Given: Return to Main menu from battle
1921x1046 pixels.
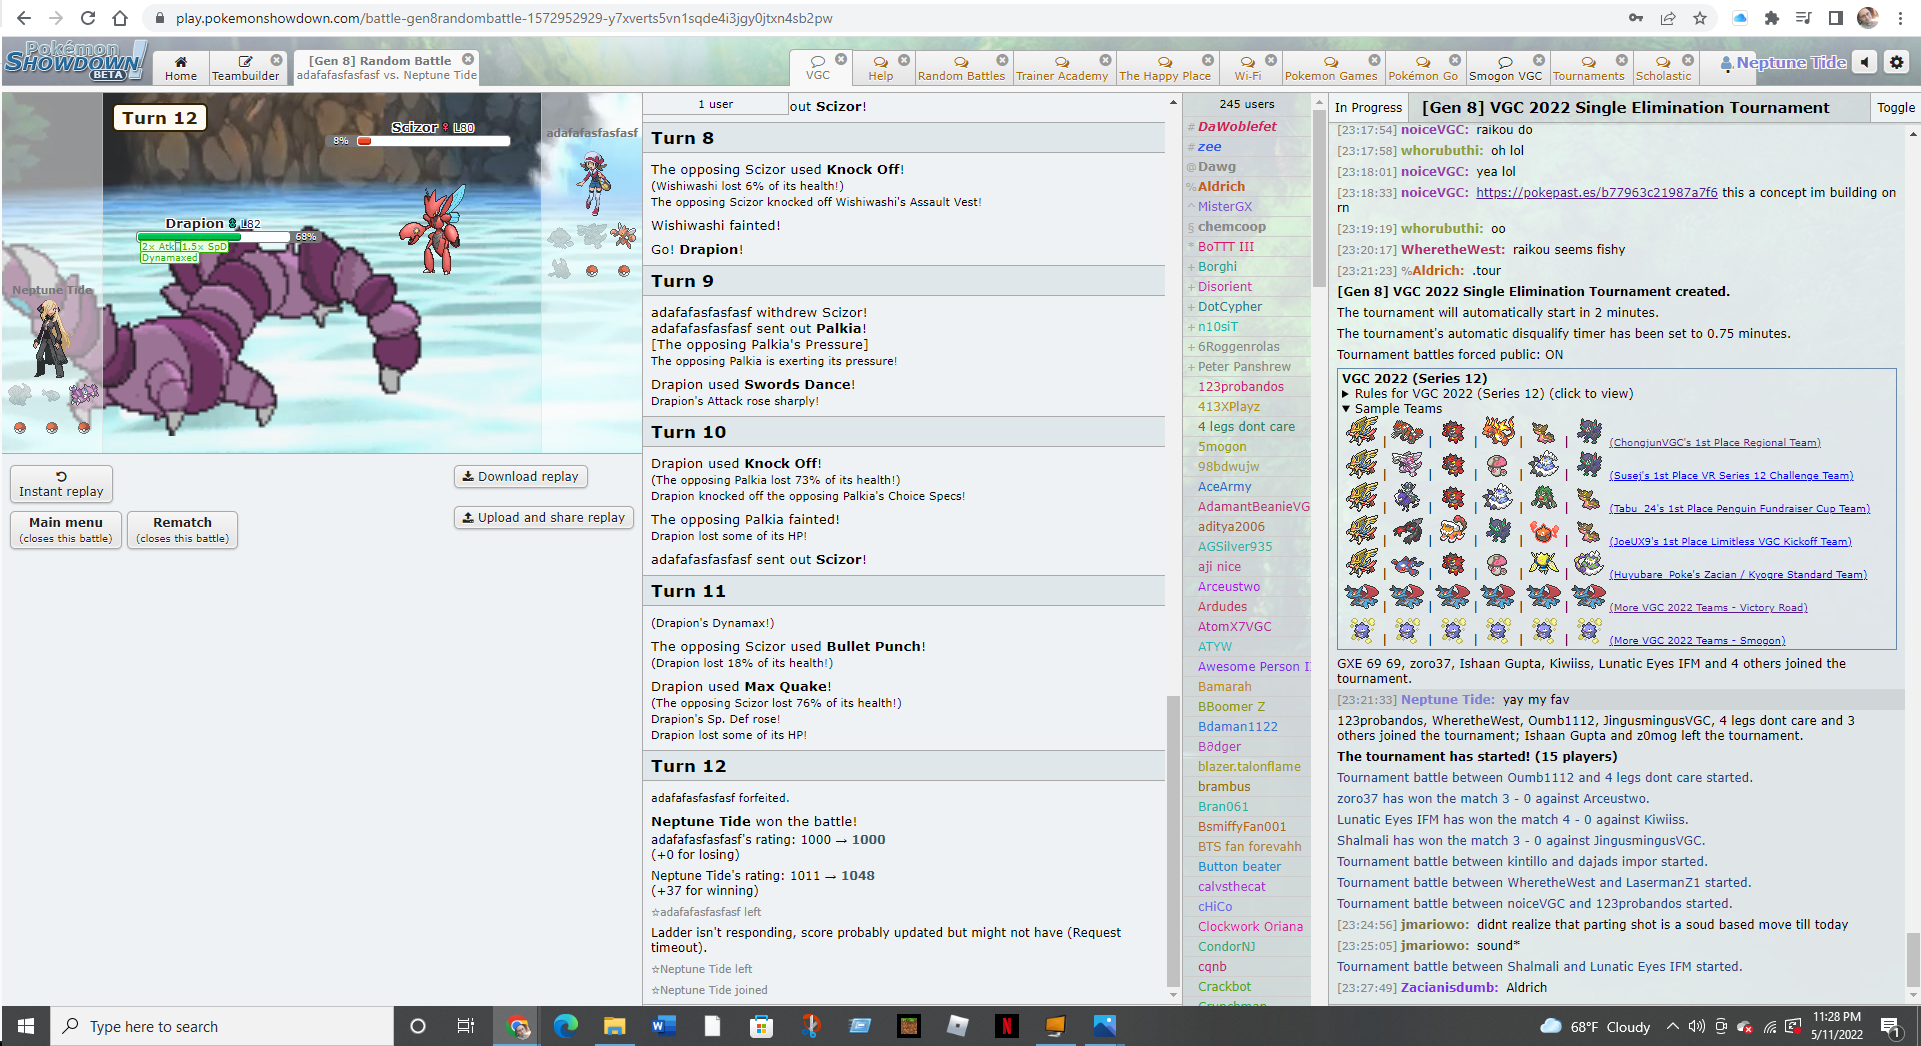Looking at the screenshot, I should coord(66,529).
